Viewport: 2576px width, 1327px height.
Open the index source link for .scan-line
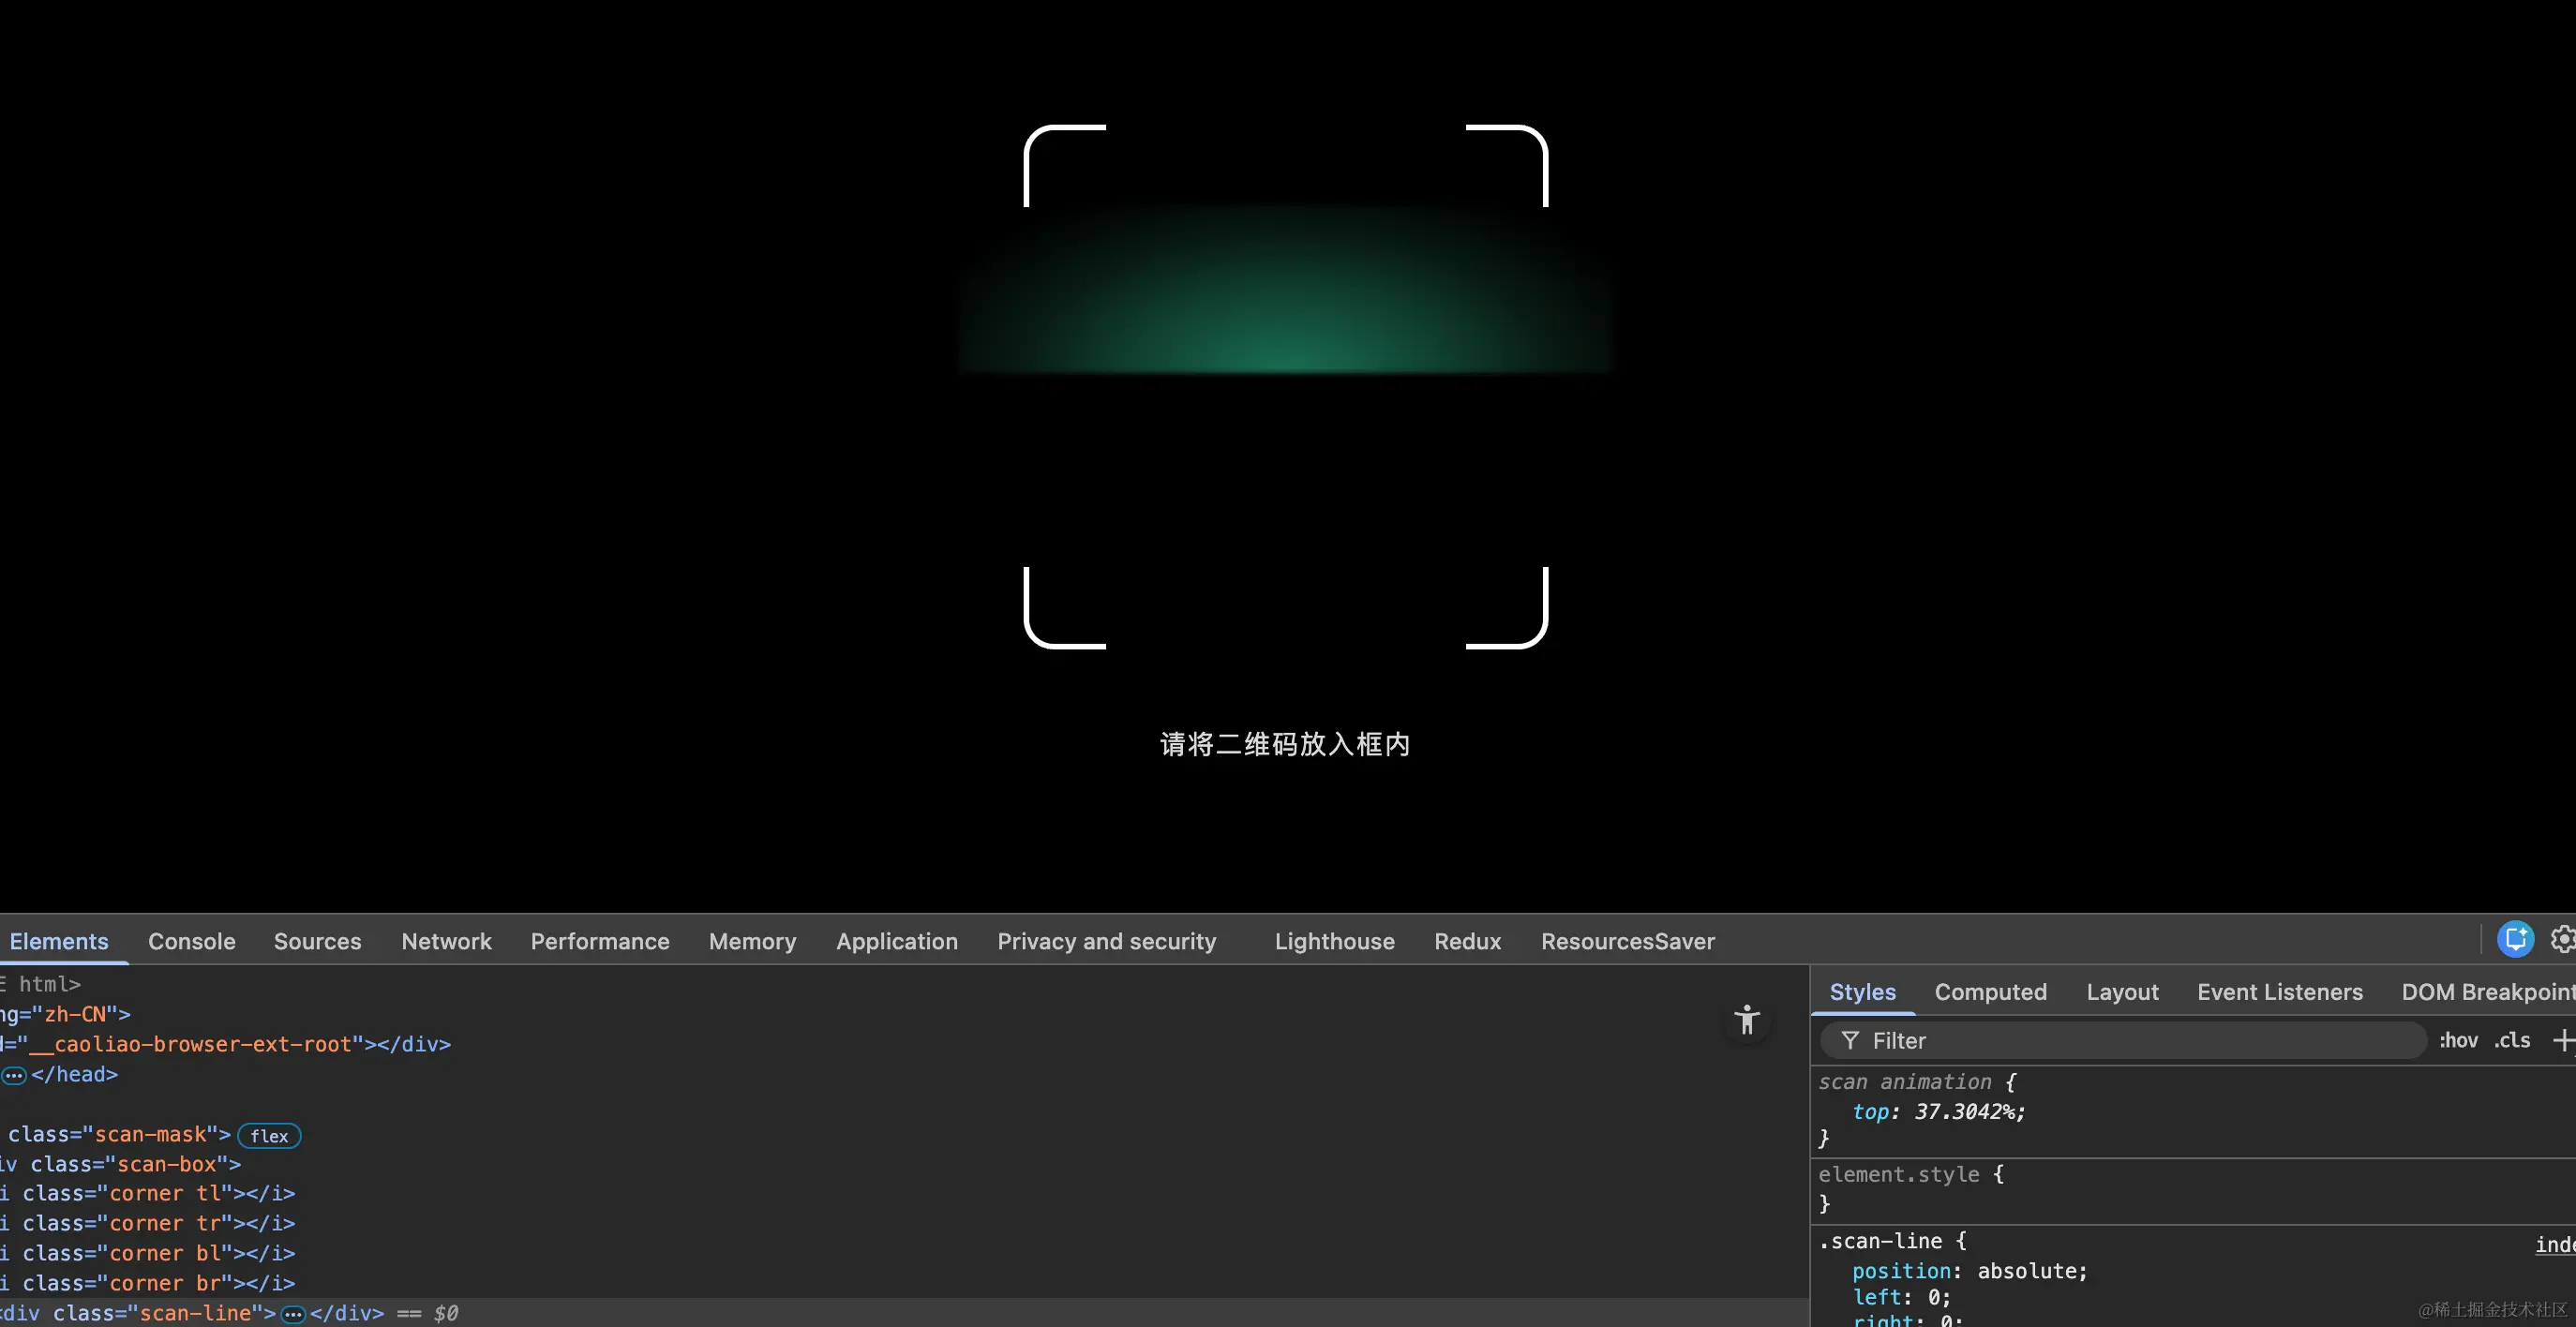[2554, 1244]
